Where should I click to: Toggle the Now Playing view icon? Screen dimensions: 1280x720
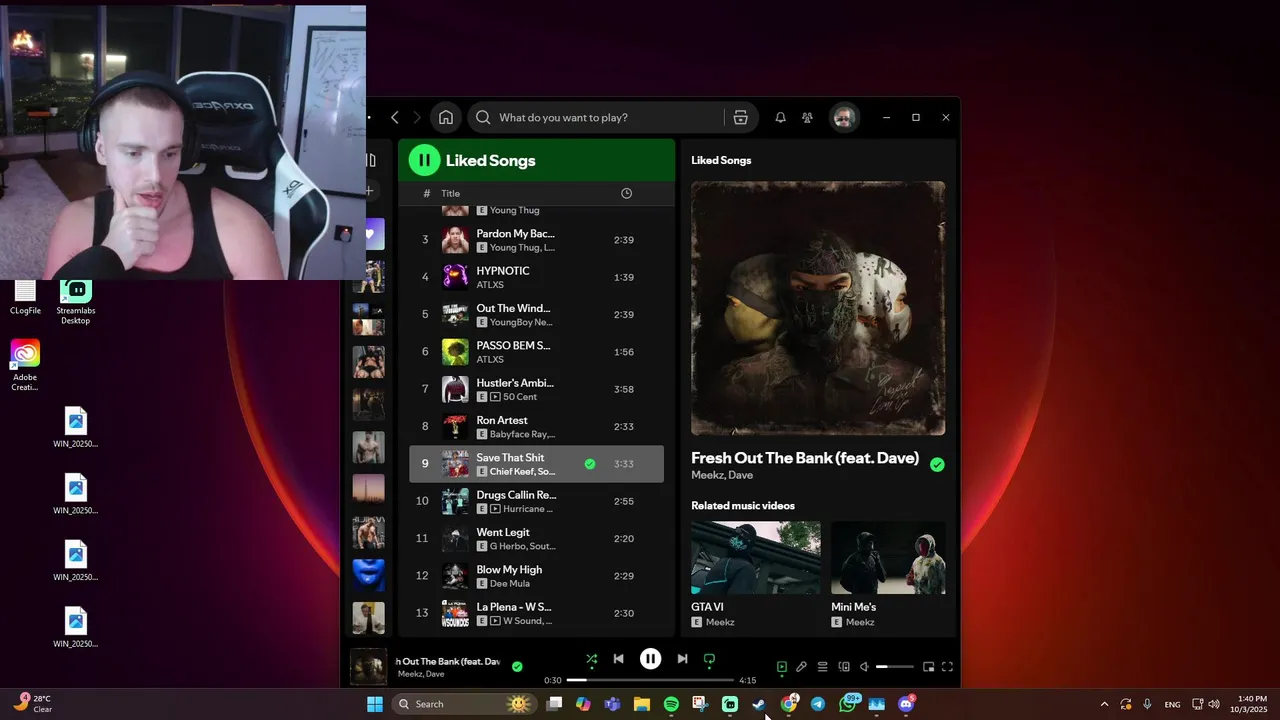782,667
